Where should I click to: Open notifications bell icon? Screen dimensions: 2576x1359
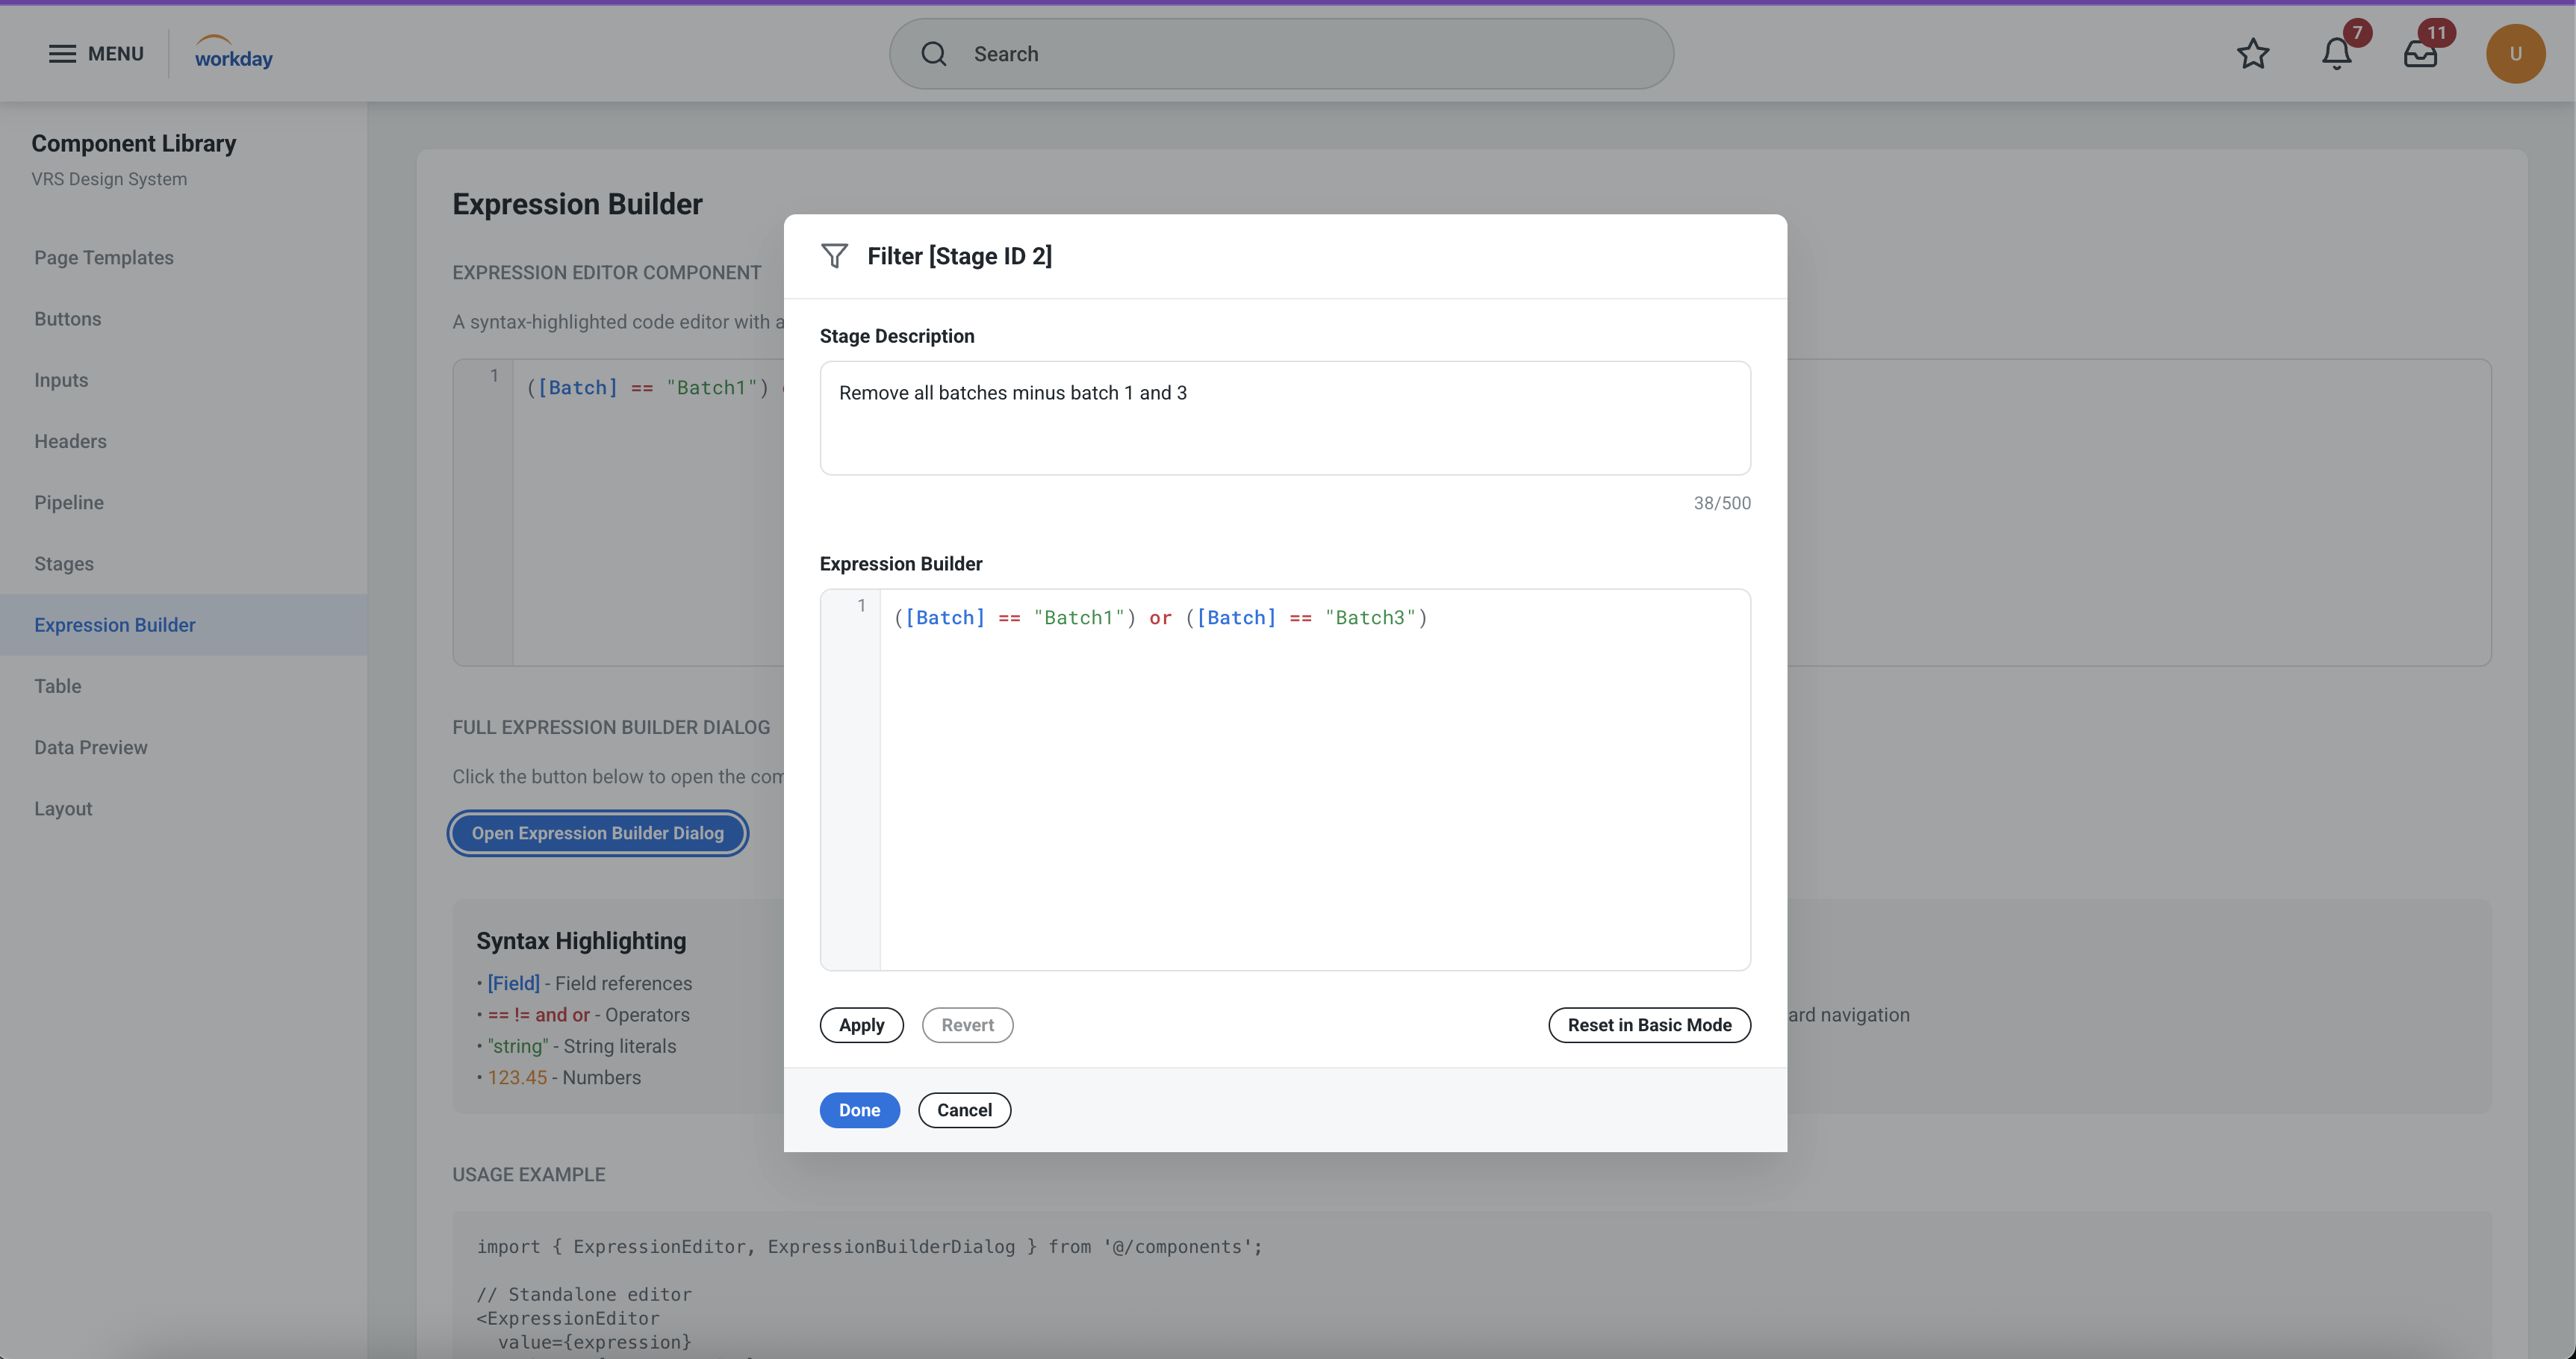tap(2336, 54)
